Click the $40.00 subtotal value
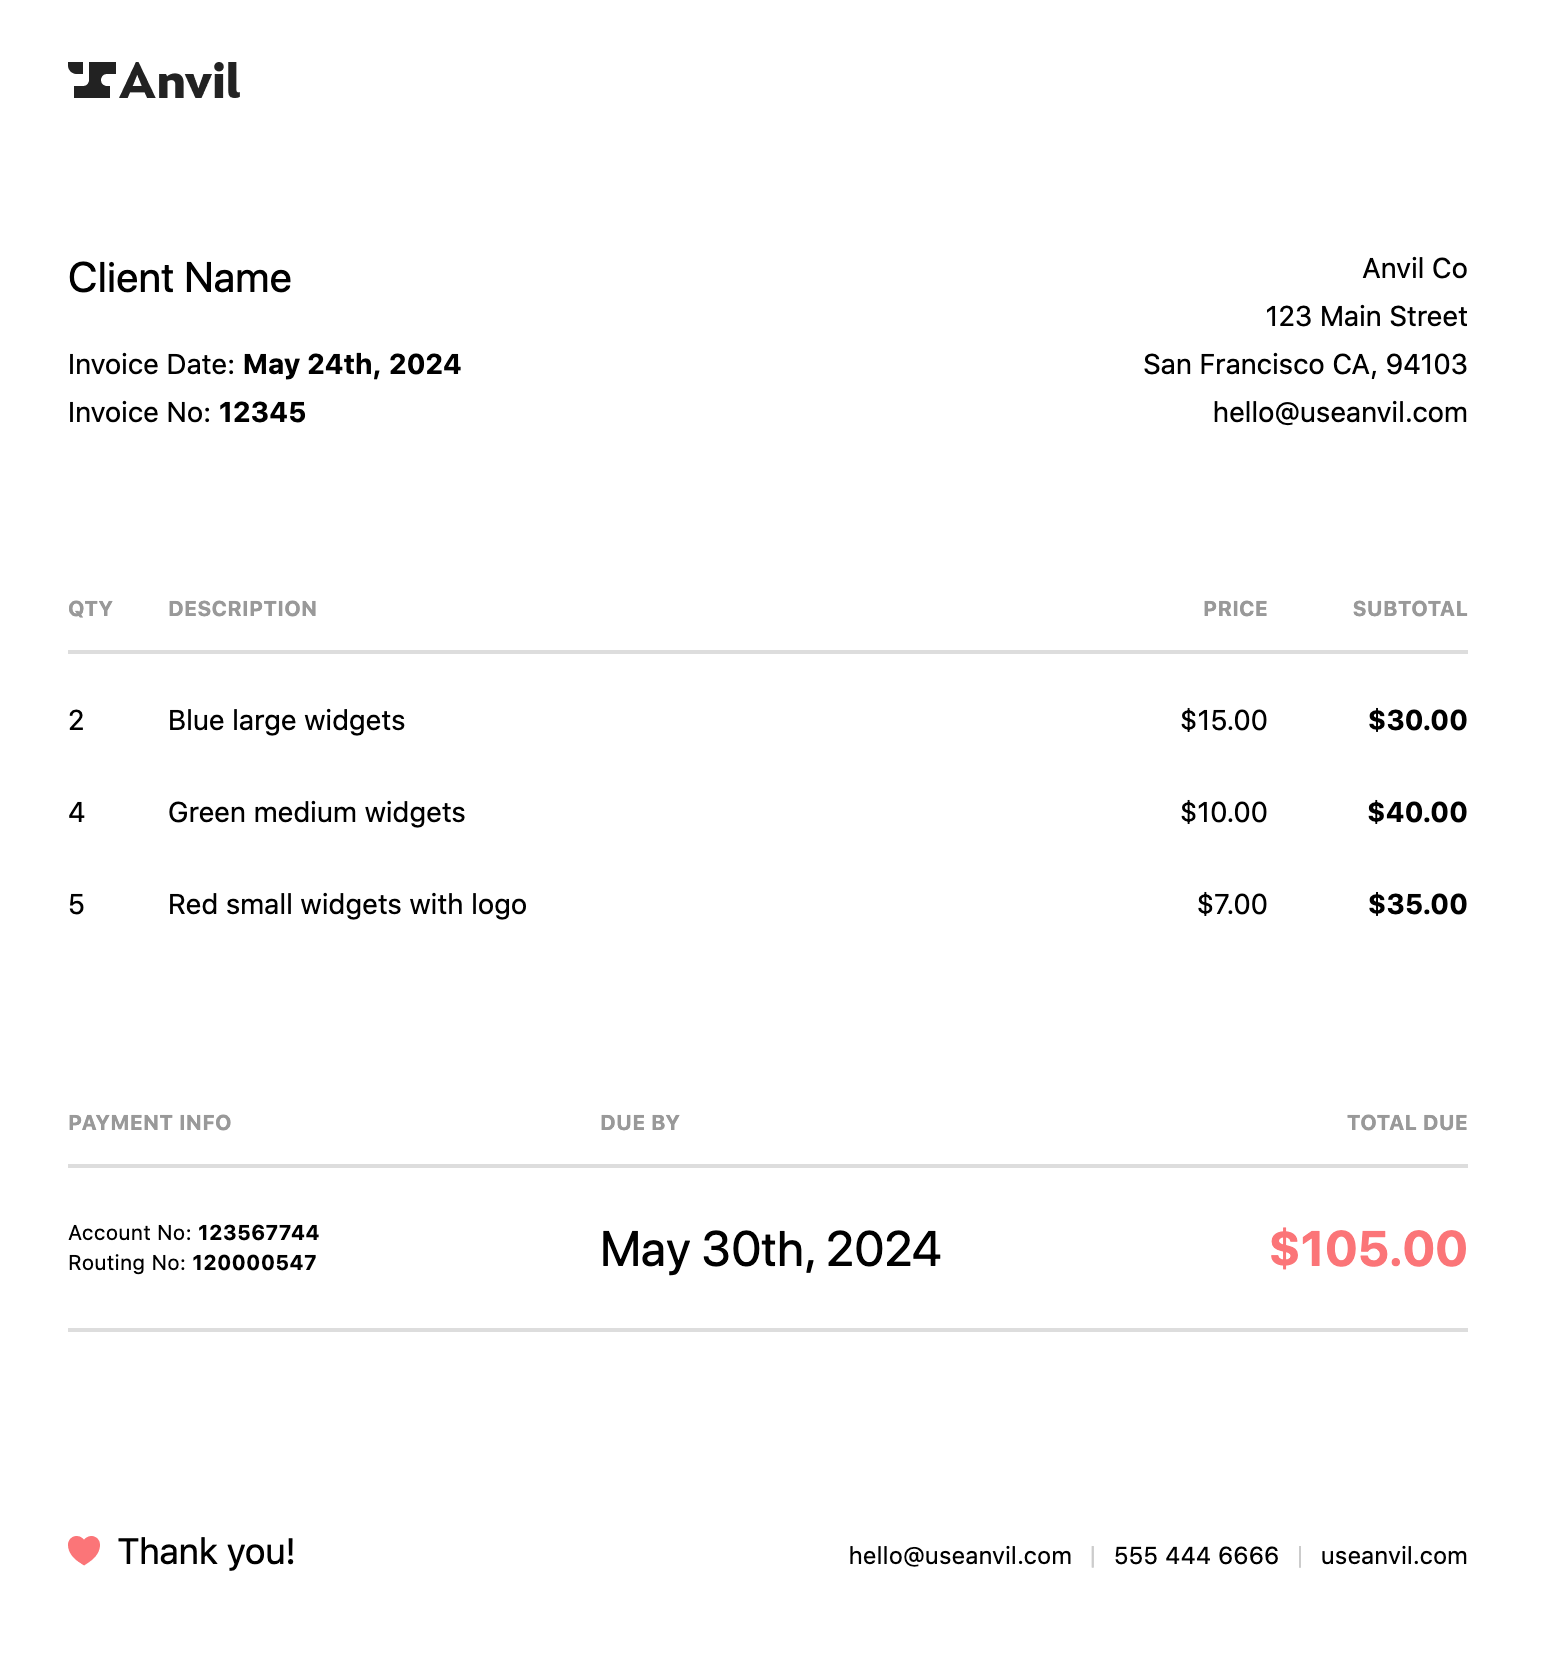Image resolution: width=1544 pixels, height=1658 pixels. tap(1417, 813)
